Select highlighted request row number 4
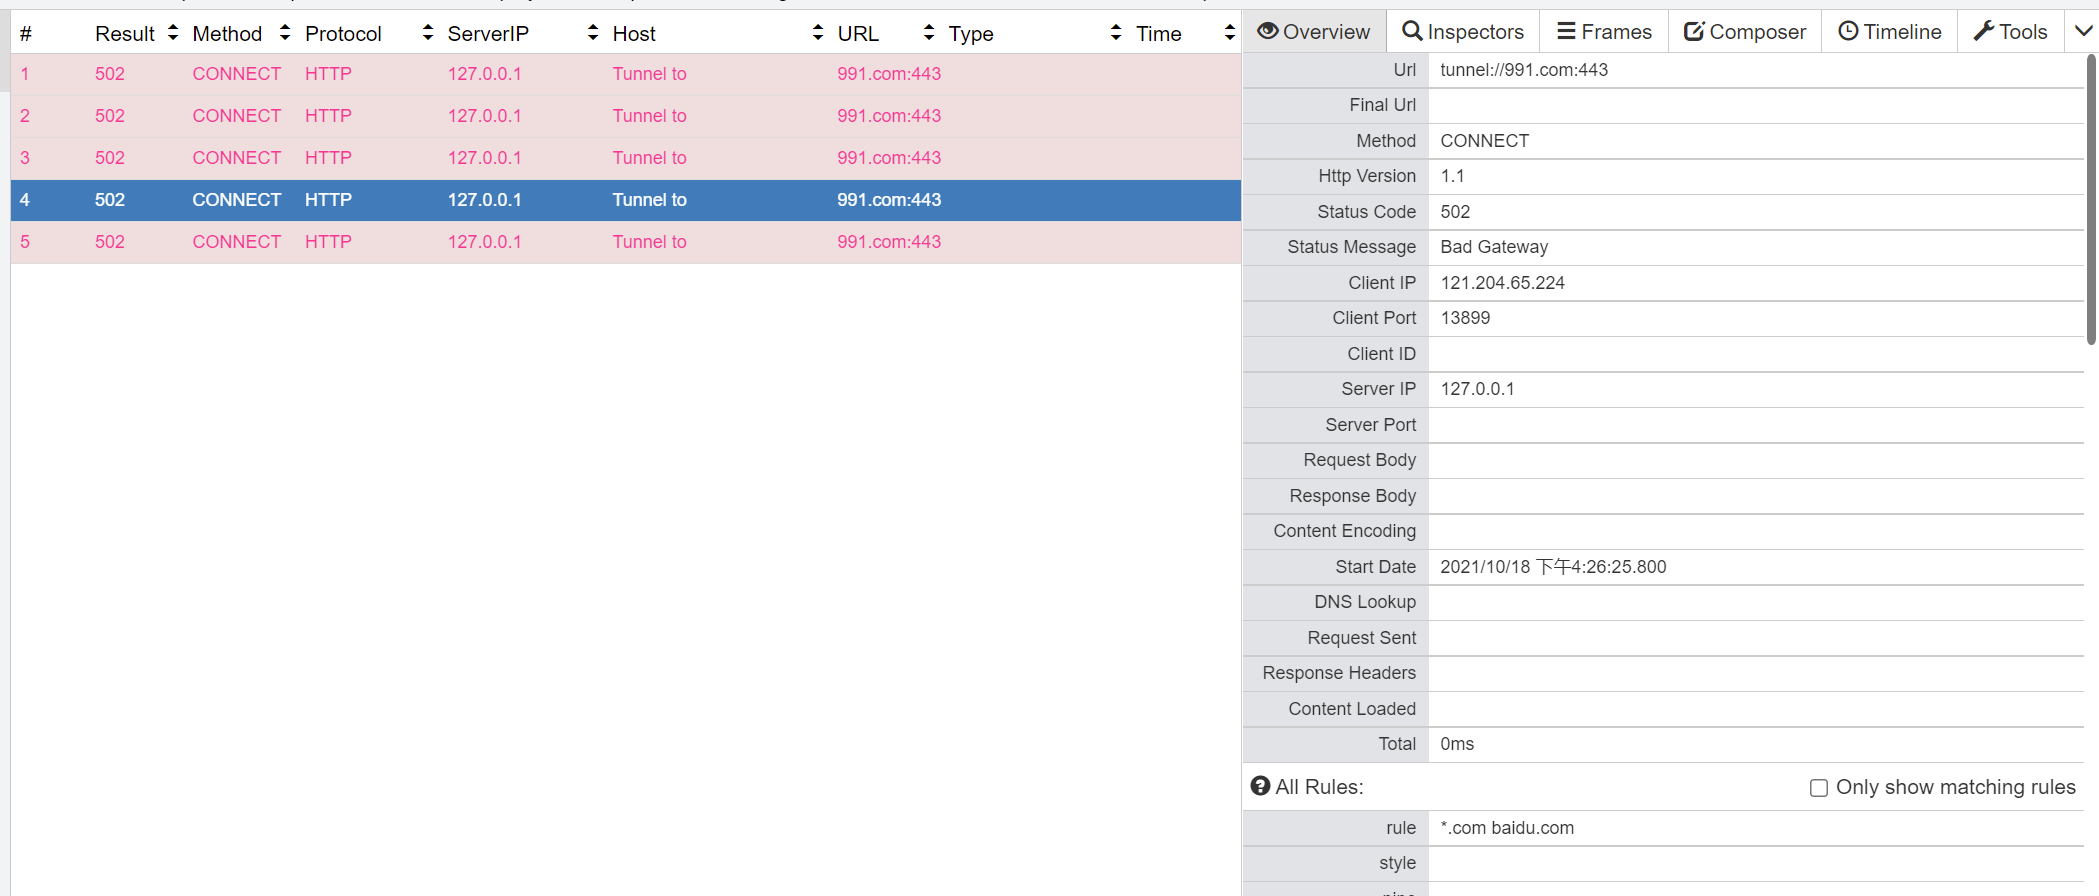2099x896 pixels. 626,200
